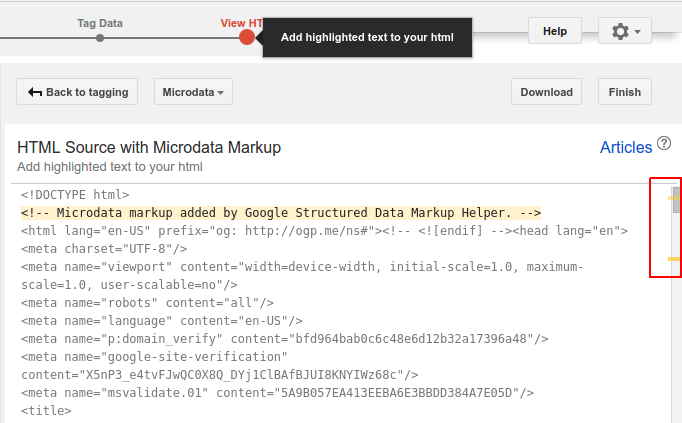
Task: Expand the Microdata format dropdown
Action: tap(194, 92)
